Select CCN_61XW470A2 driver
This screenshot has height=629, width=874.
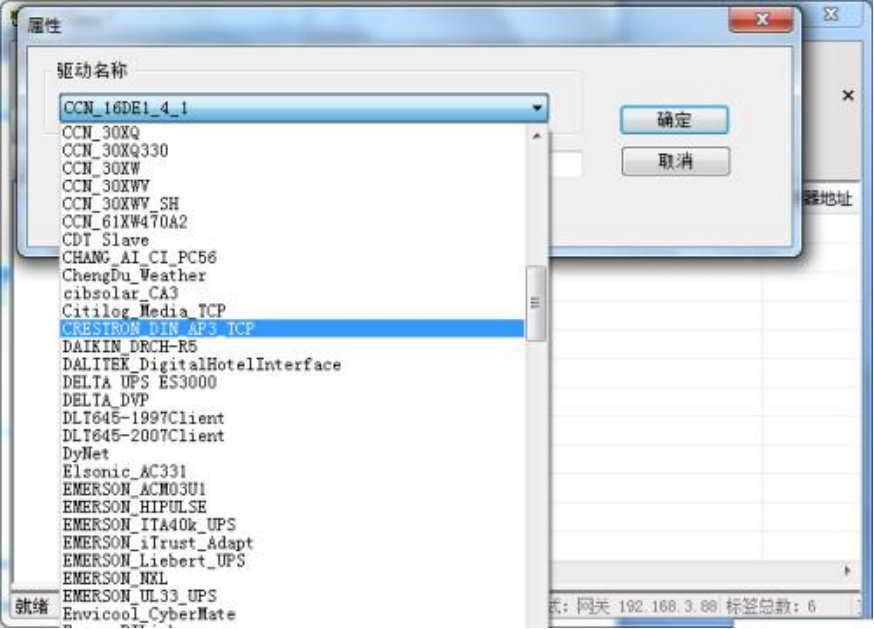coord(292,222)
